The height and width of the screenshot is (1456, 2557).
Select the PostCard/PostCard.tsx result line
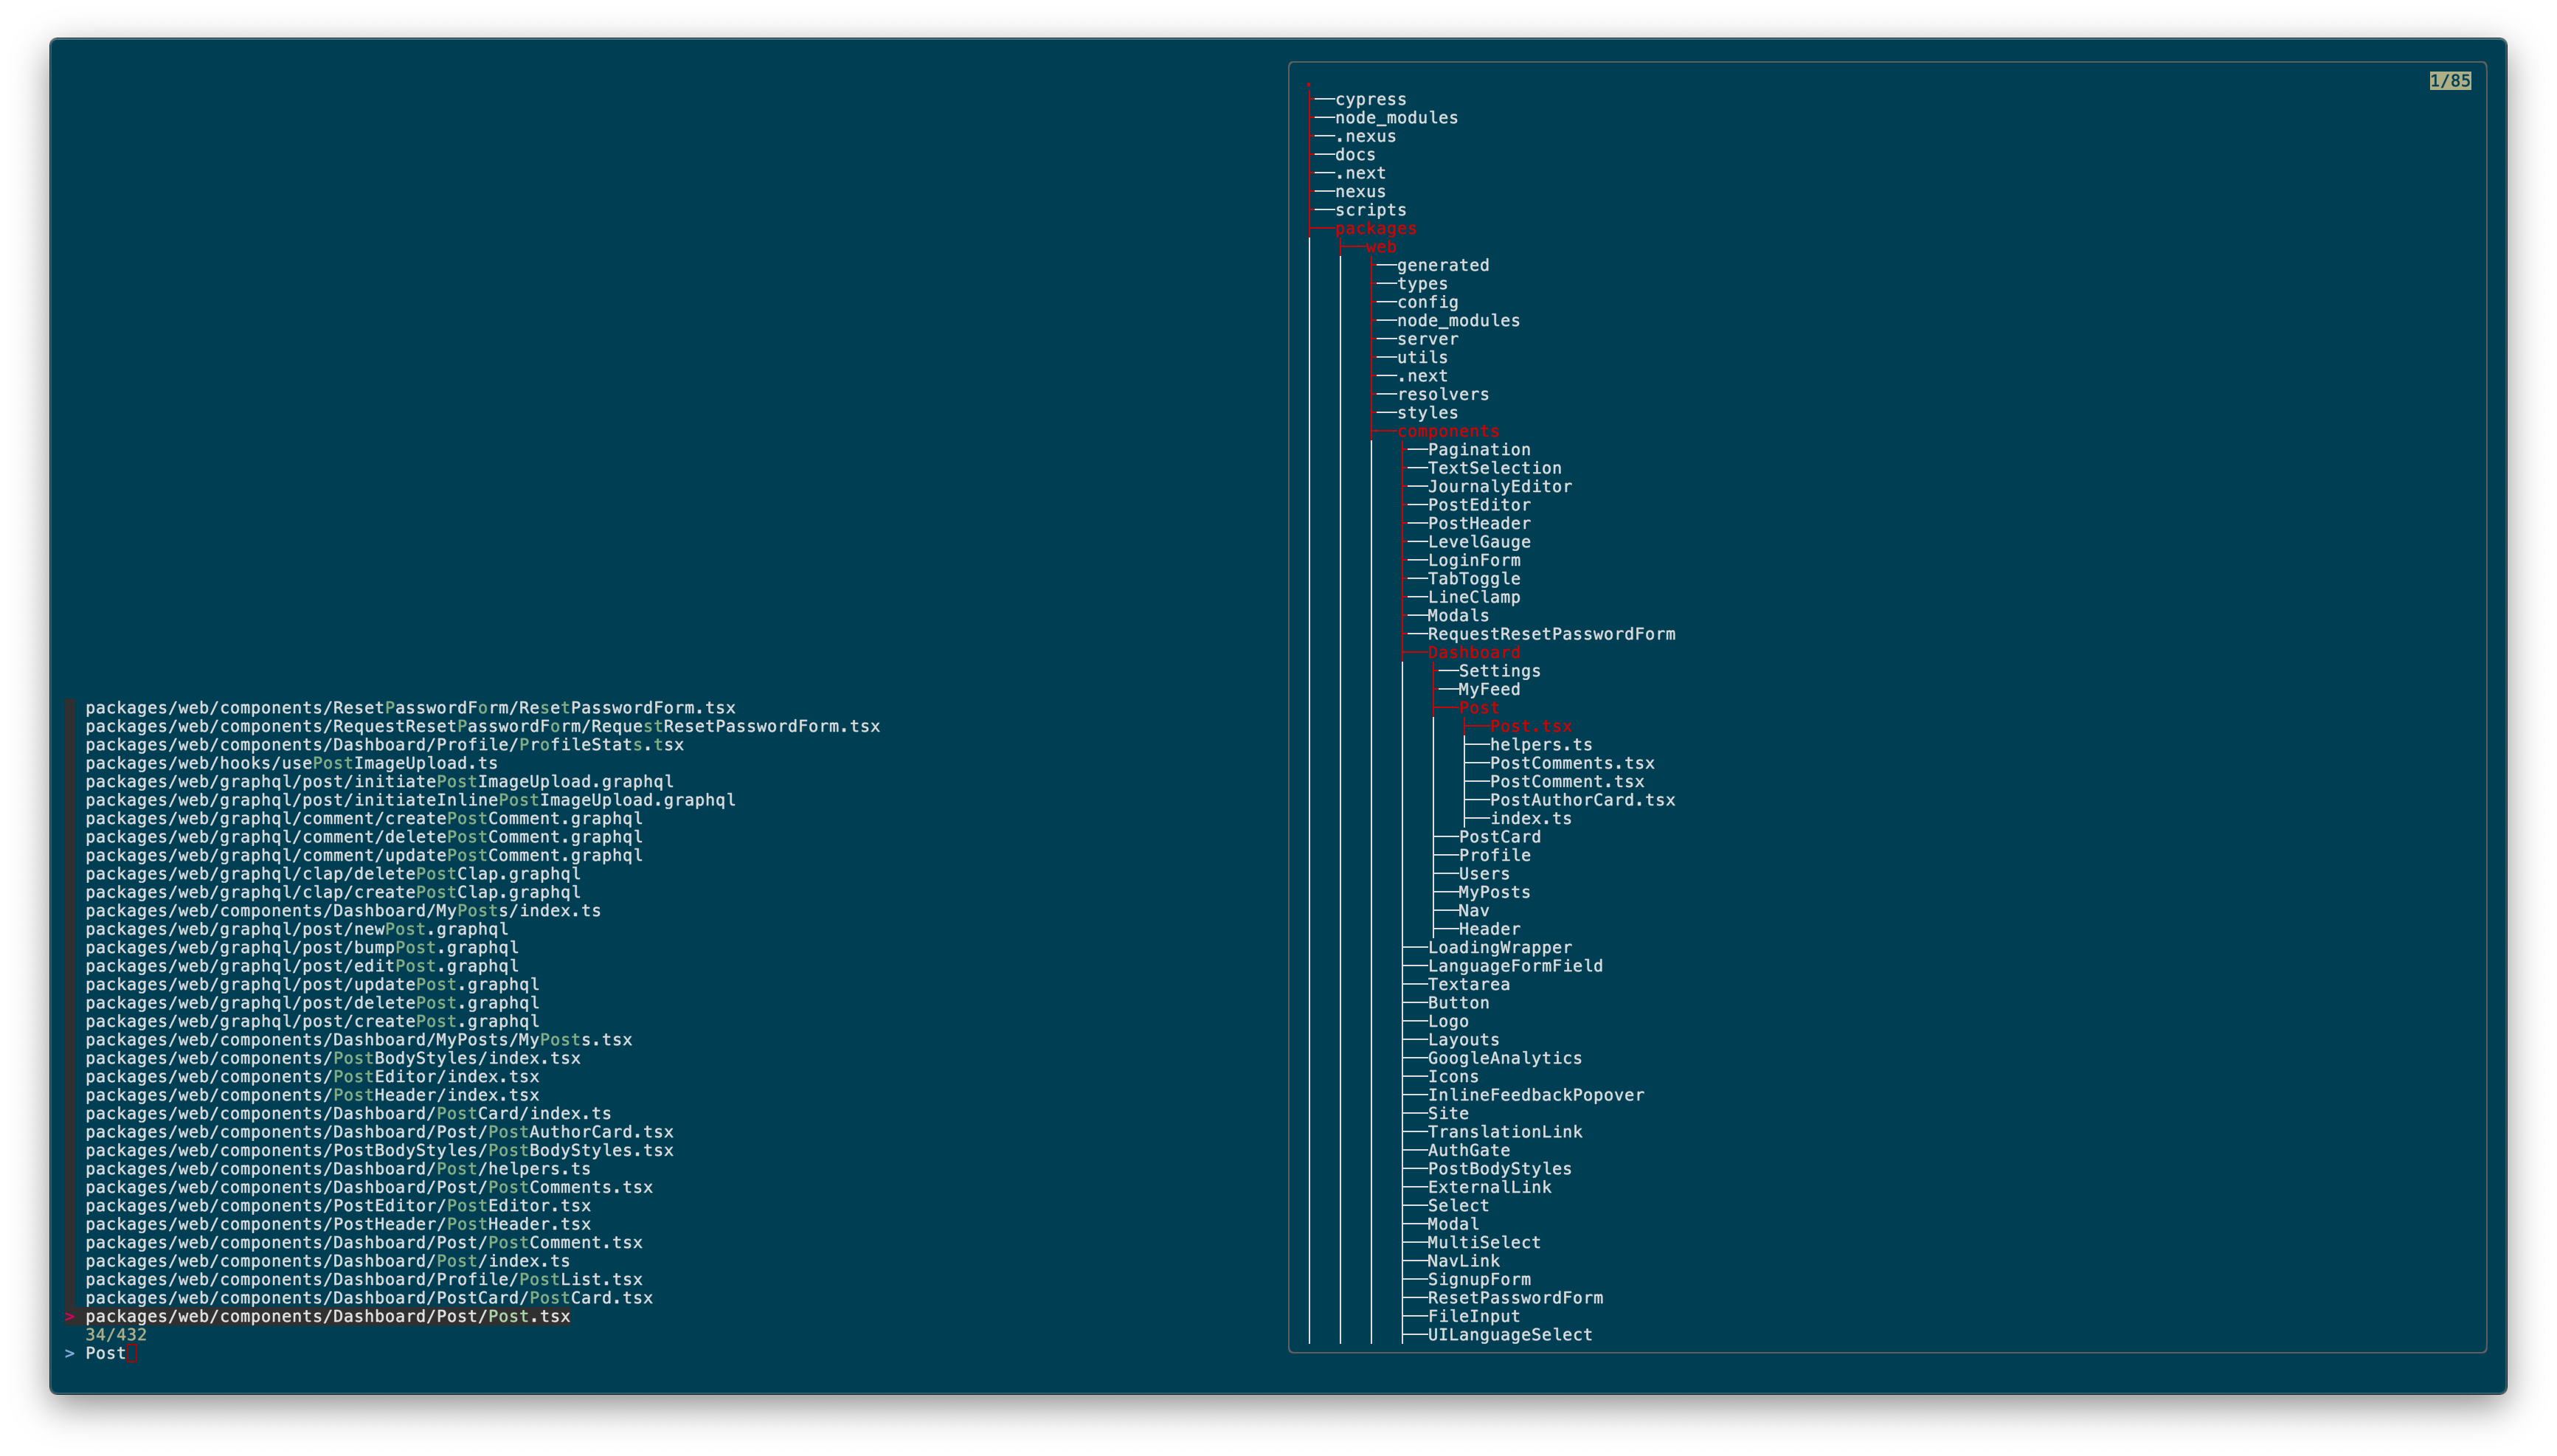369,1298
